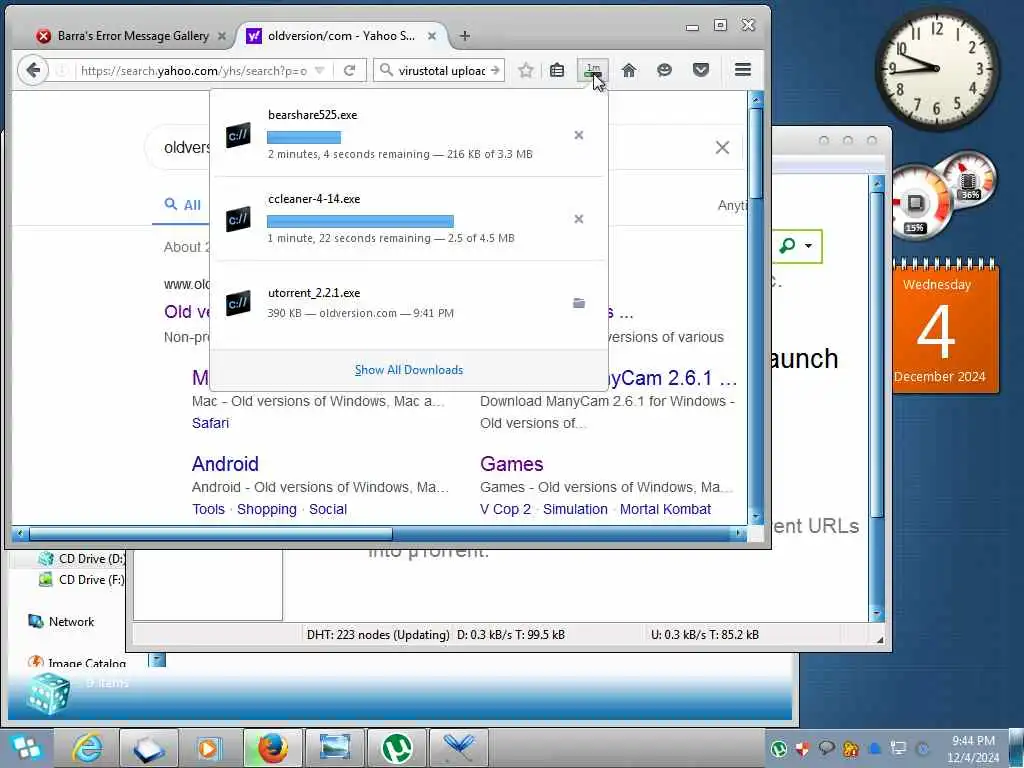Open a new browser tab
The height and width of the screenshot is (768, 1024).
(465, 36)
